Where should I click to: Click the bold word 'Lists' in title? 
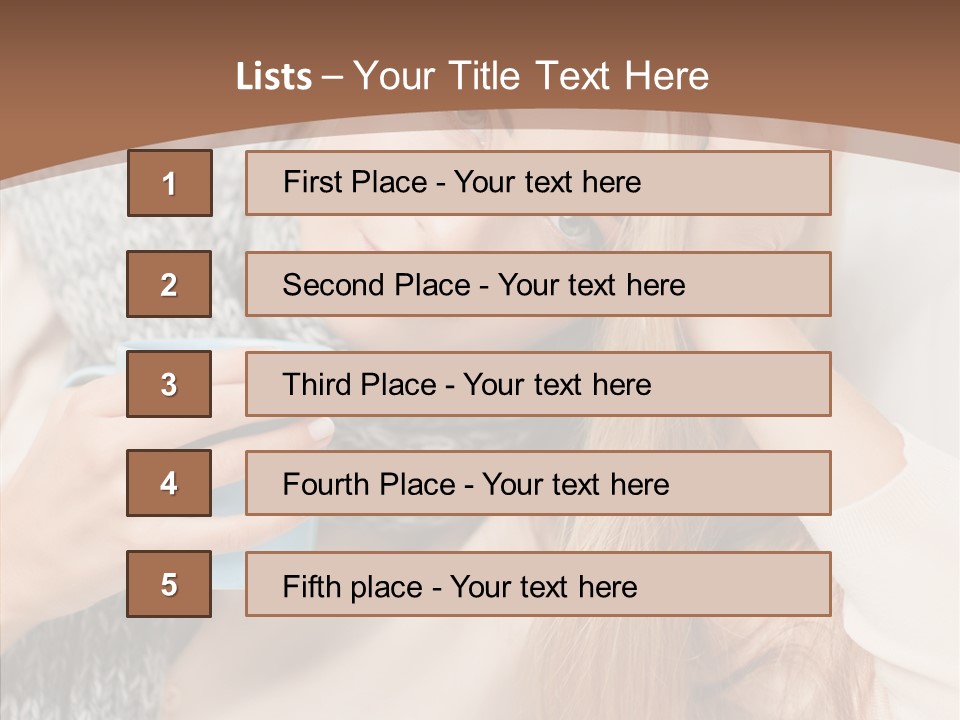pos(274,77)
